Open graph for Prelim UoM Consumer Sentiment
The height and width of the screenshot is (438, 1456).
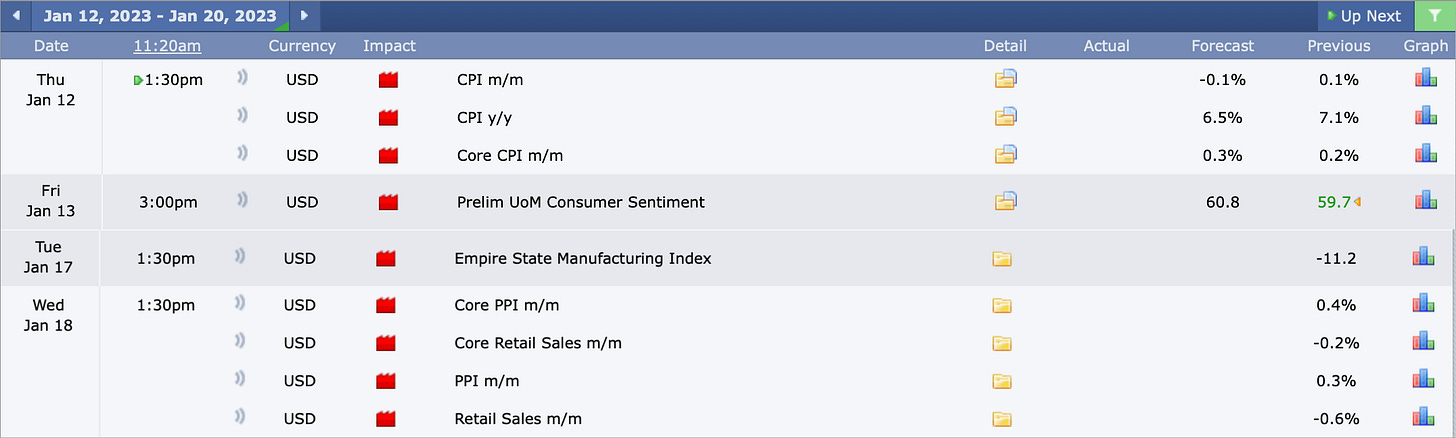point(1425,202)
